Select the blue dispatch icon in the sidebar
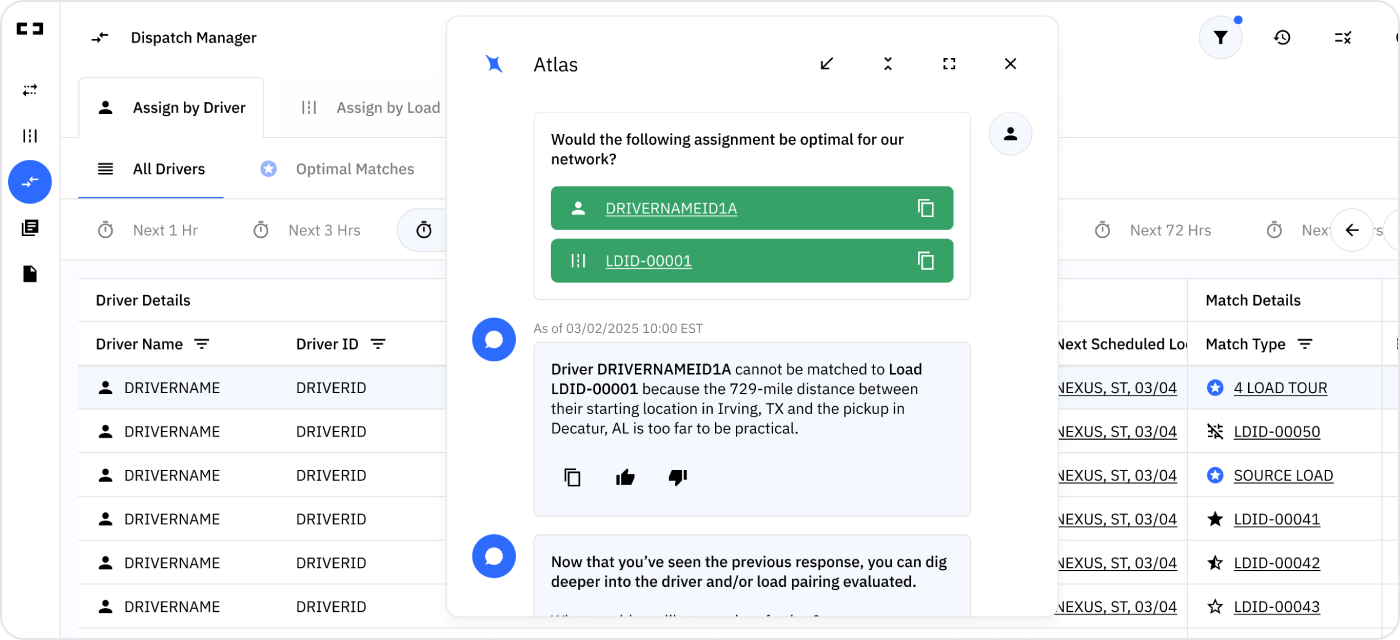The height and width of the screenshot is (640, 1400). (30, 182)
